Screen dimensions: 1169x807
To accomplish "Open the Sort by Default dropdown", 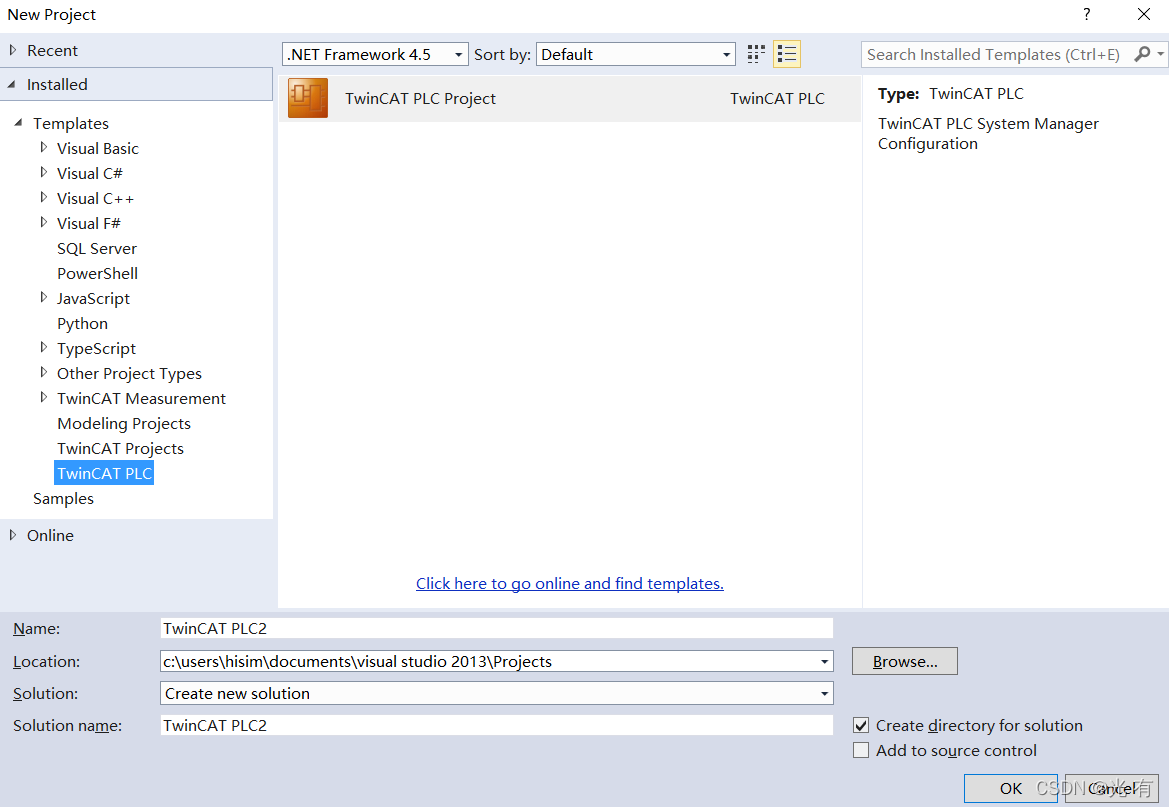I will click(x=635, y=54).
